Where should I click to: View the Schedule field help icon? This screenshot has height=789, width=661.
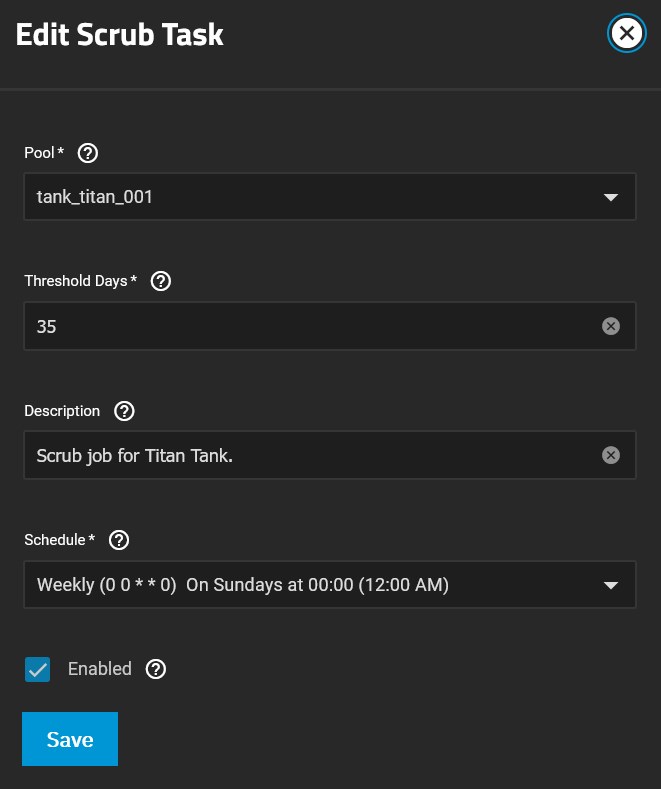[119, 540]
